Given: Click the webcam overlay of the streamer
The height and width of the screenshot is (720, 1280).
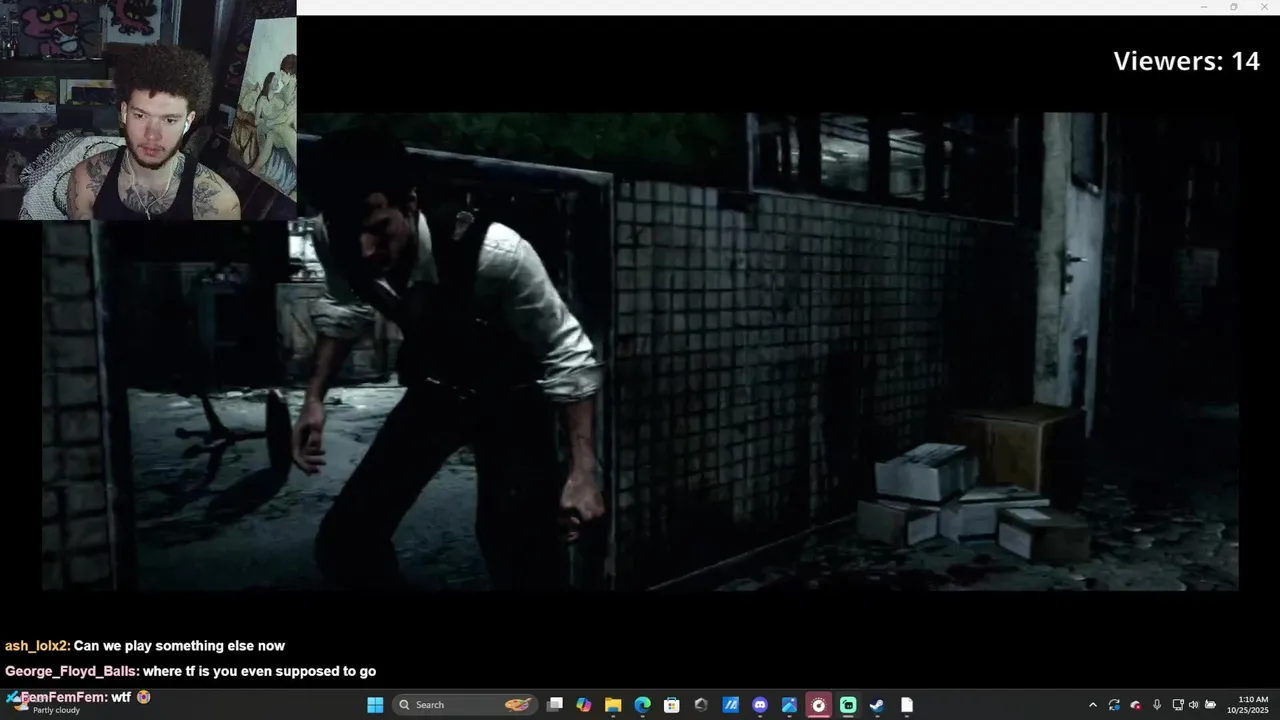Looking at the screenshot, I should coord(148,110).
